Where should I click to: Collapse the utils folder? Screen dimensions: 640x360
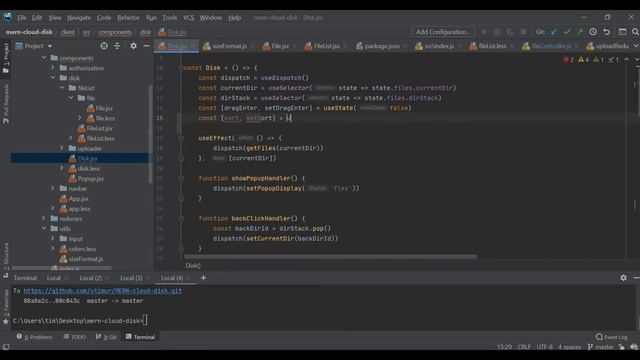(x=44, y=229)
